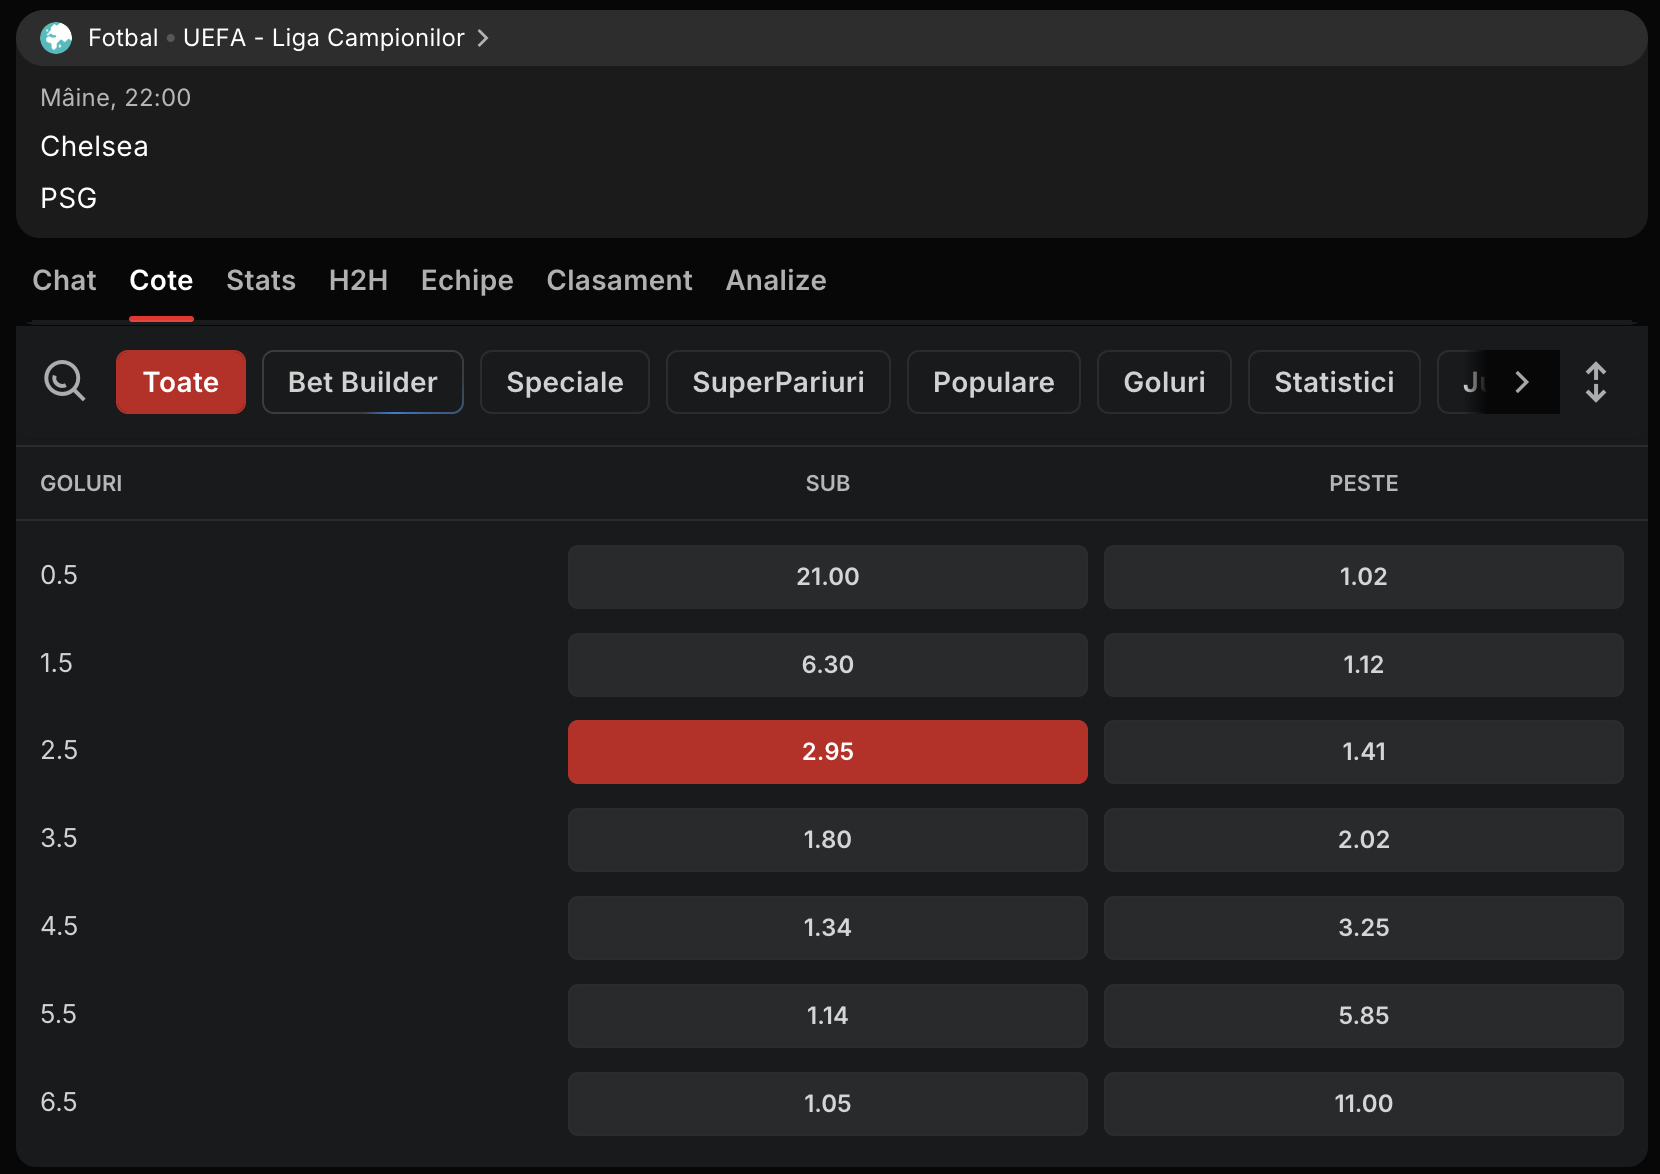Image resolution: width=1660 pixels, height=1174 pixels.
Task: Deselect the highlighted 2.95 under odds
Action: pos(827,752)
